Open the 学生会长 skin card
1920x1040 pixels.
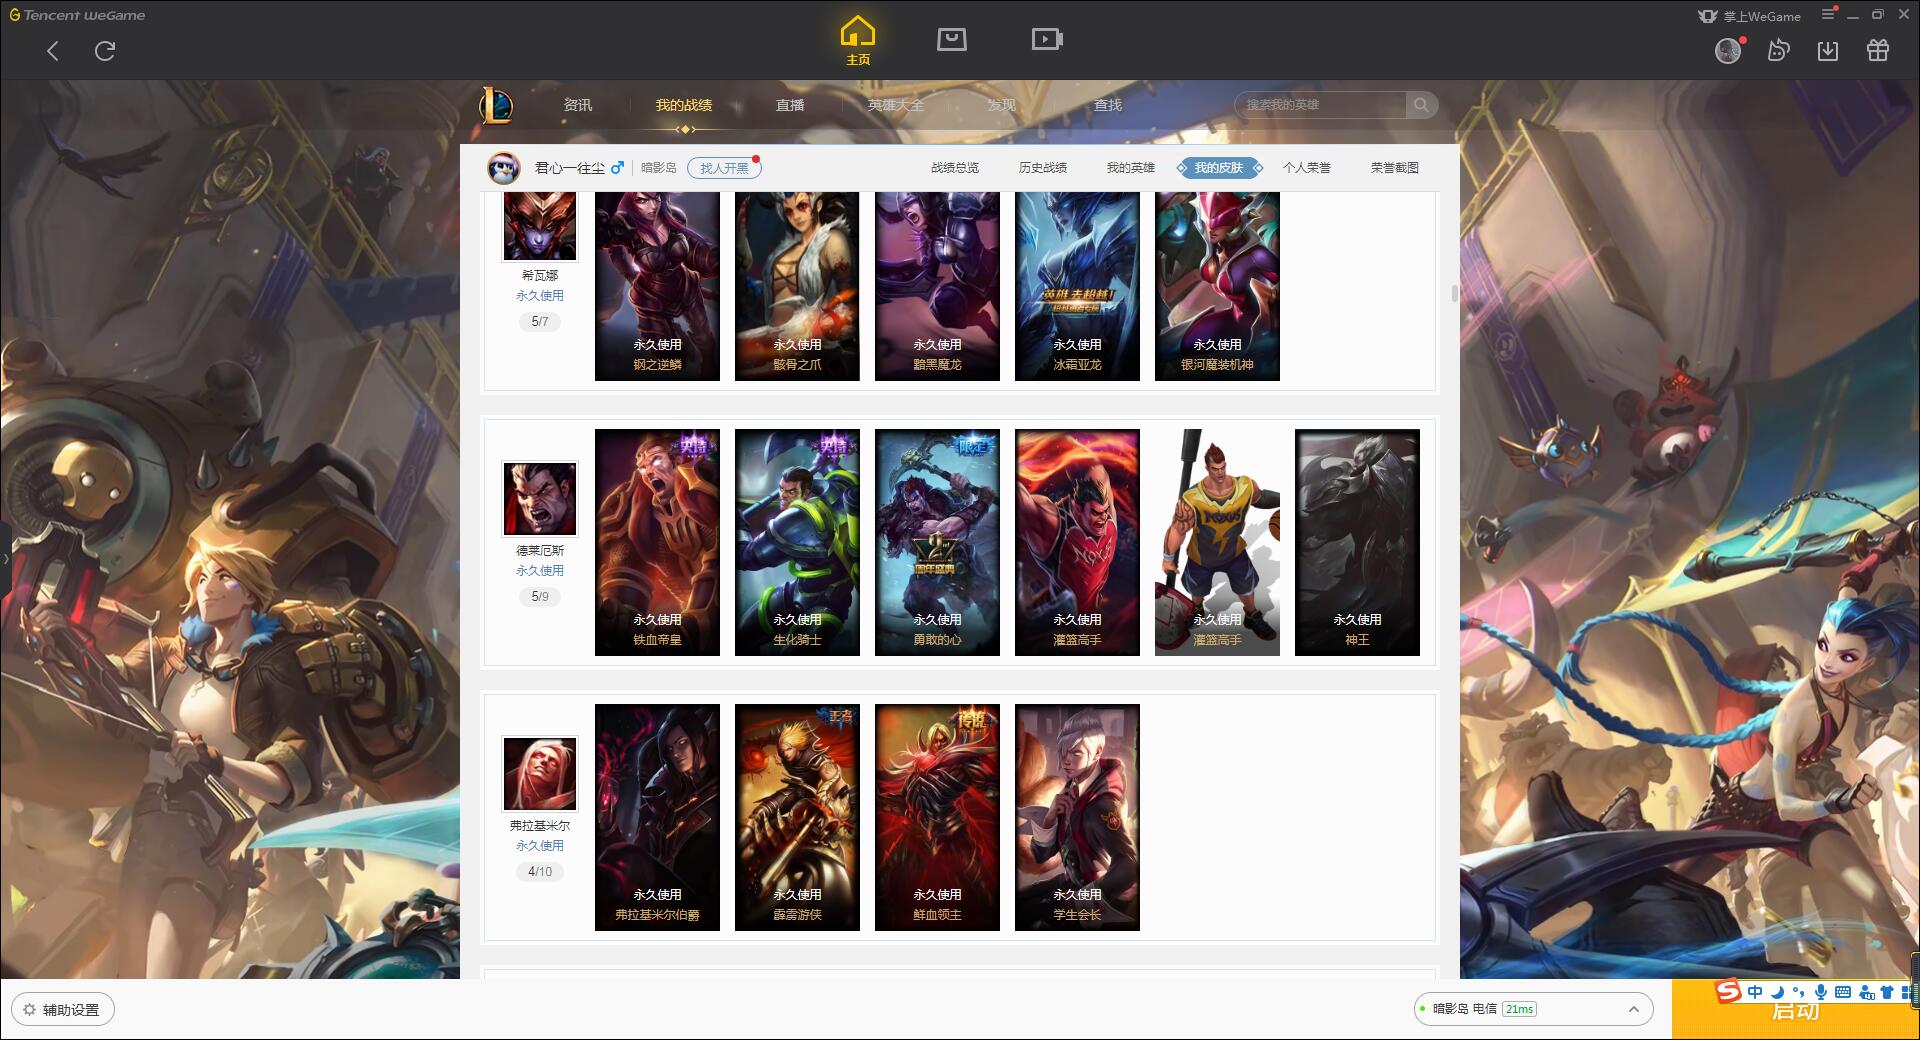coord(1077,818)
